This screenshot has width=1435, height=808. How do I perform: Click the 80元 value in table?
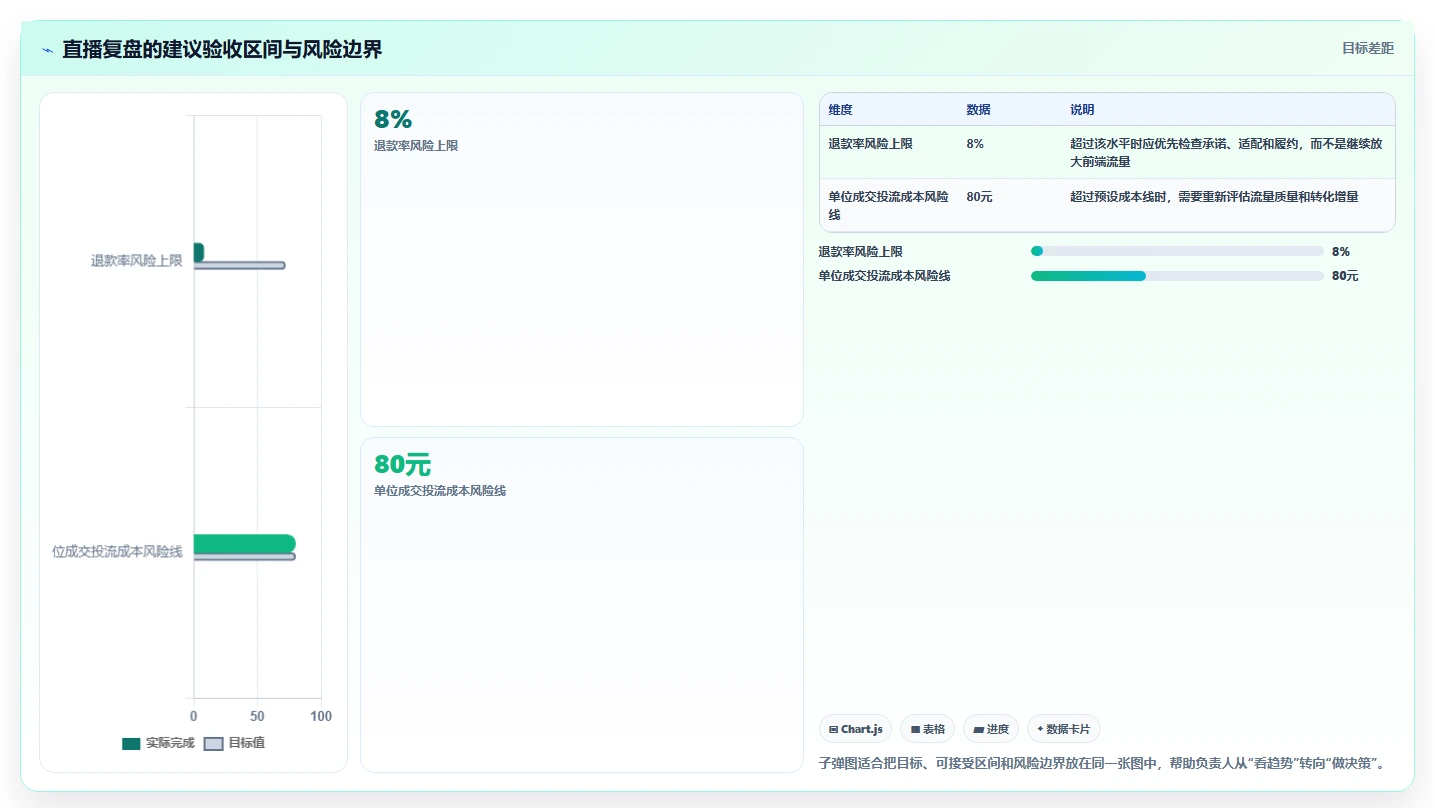pyautogui.click(x=979, y=197)
